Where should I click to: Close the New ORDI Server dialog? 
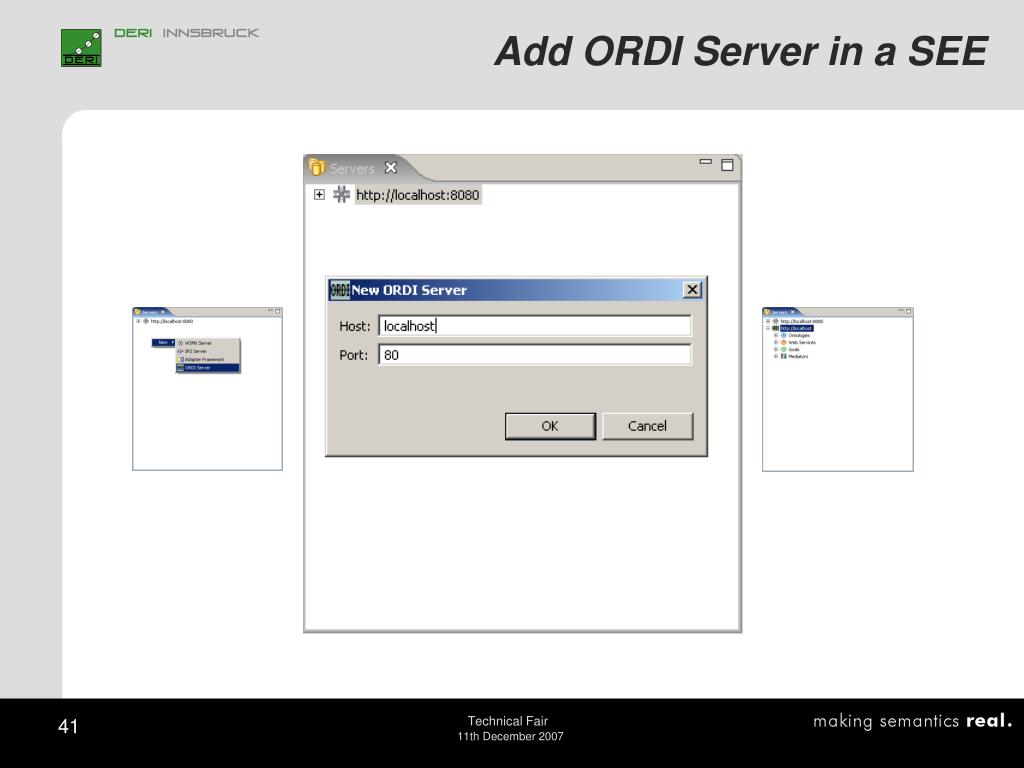point(692,289)
